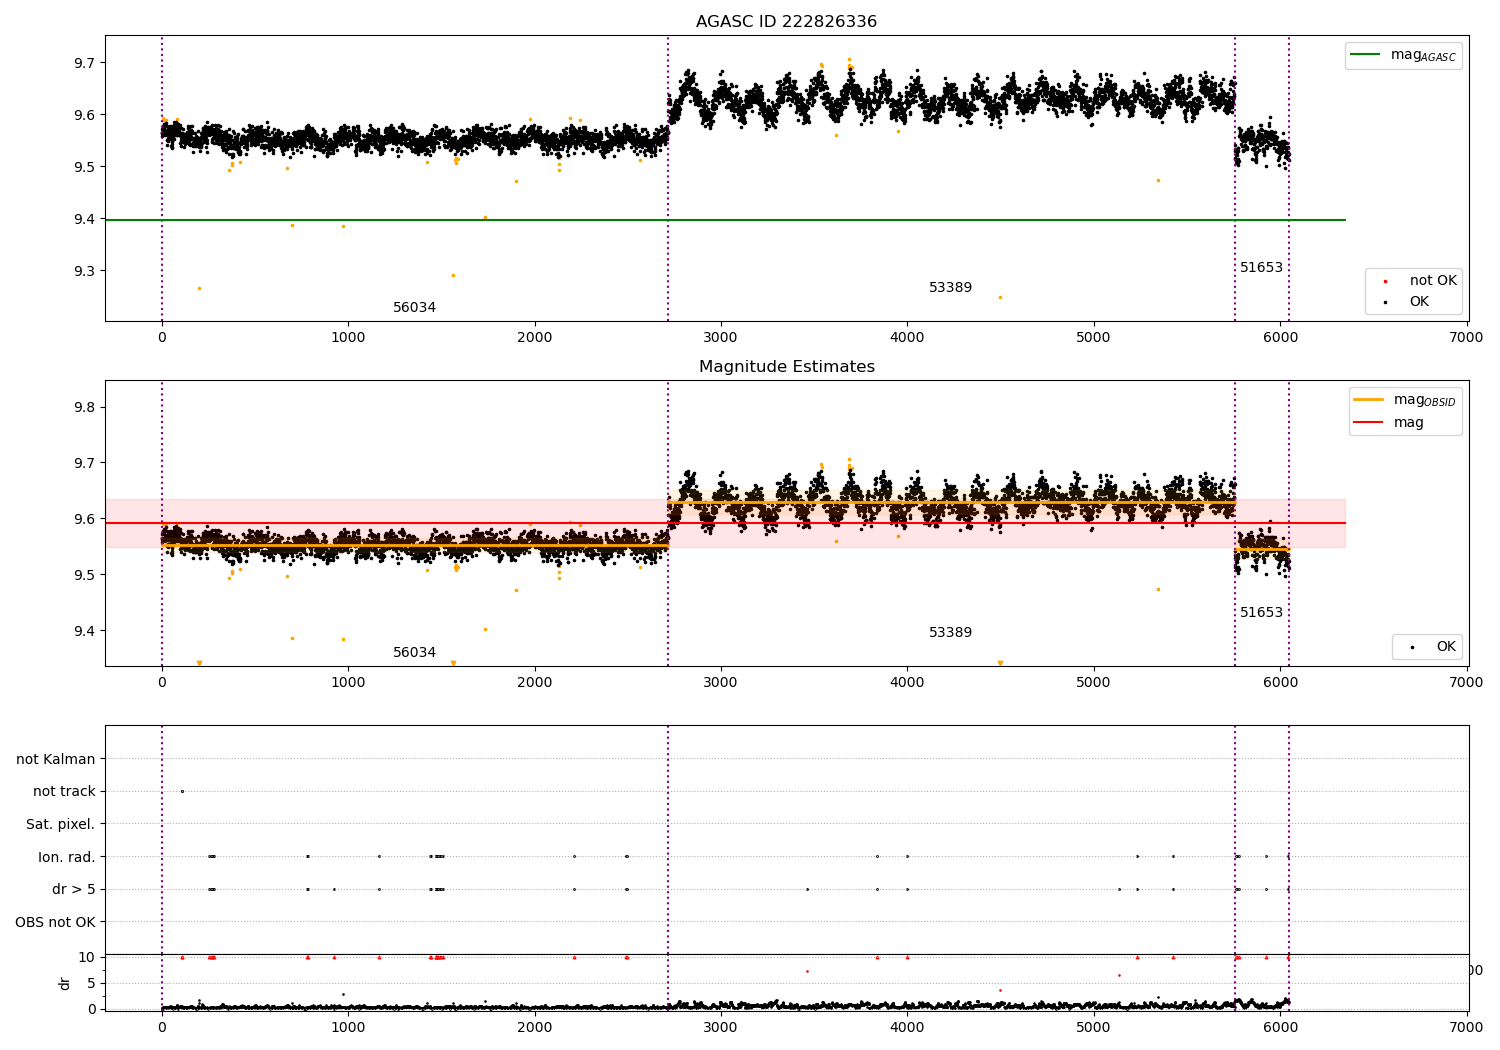
Task: Click x-tick label 6000 under the bottom dr plot
Action: (x=1280, y=1027)
